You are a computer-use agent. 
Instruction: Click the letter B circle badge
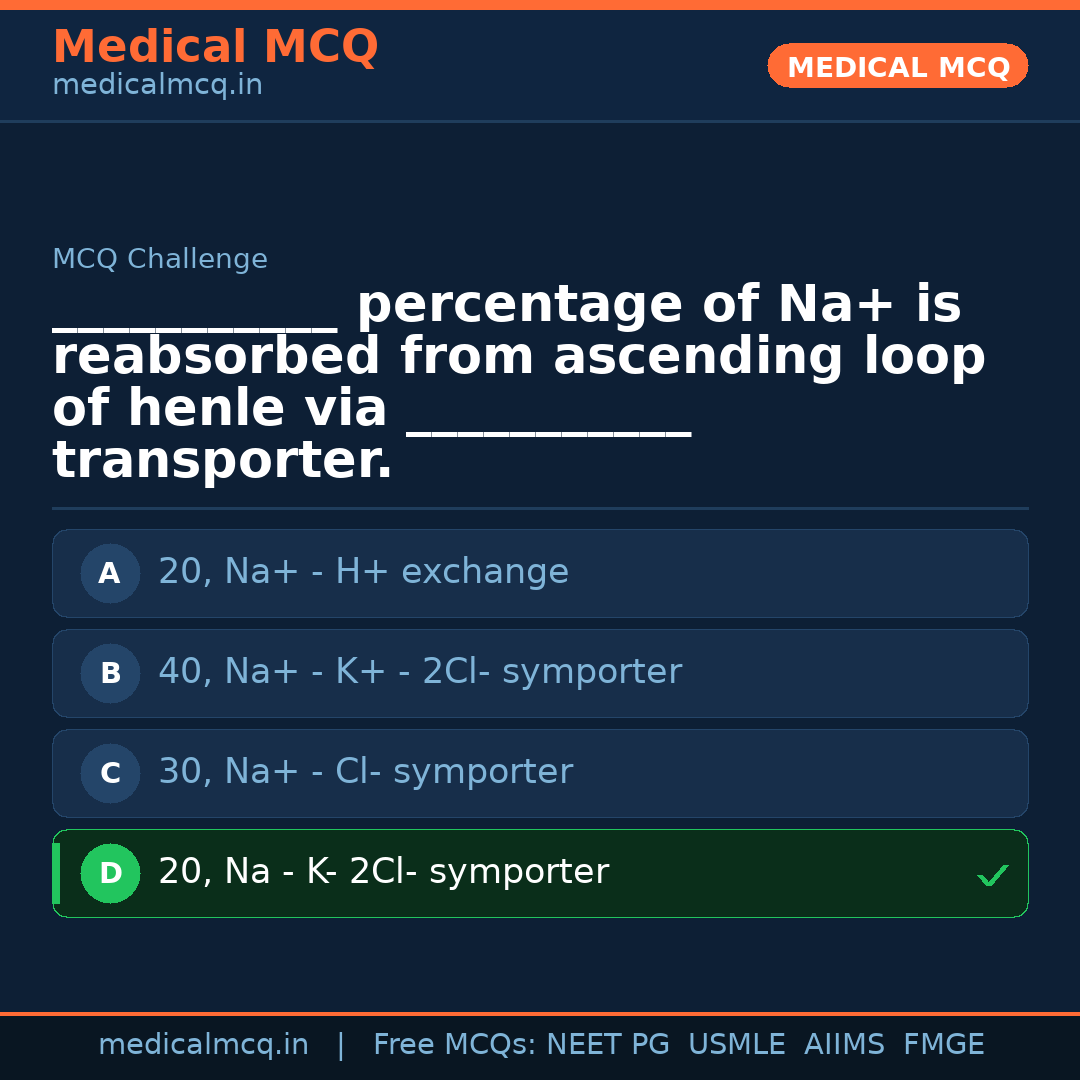point(110,673)
